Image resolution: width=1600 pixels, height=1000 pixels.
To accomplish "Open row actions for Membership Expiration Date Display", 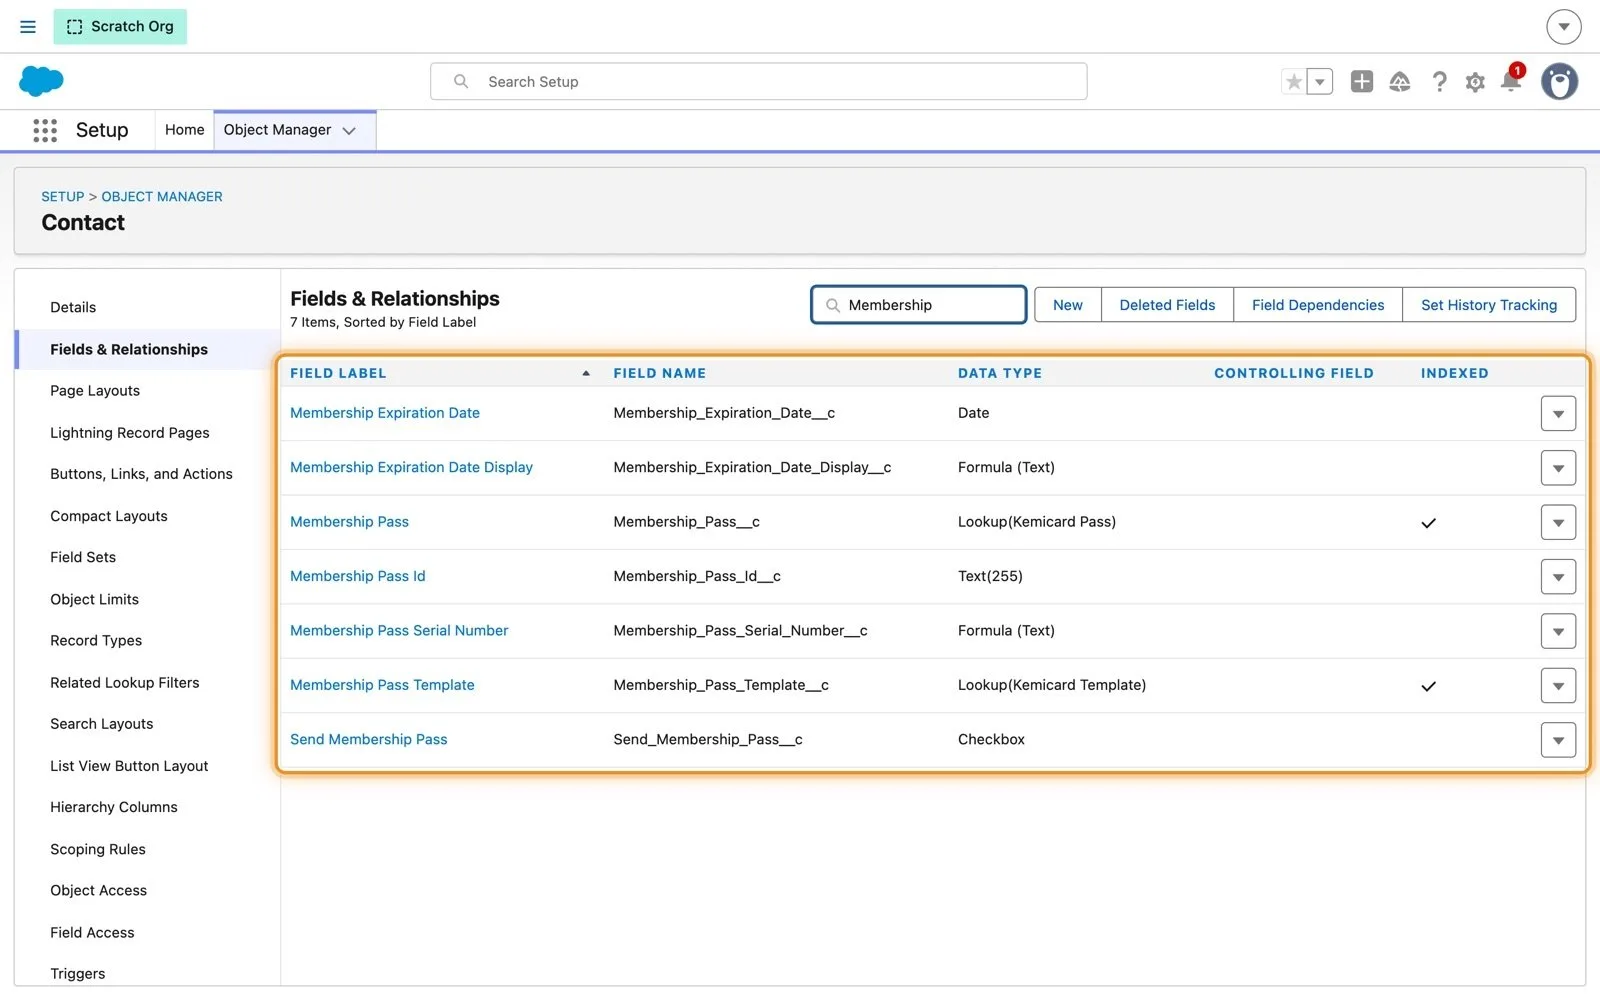I will click(x=1558, y=468).
